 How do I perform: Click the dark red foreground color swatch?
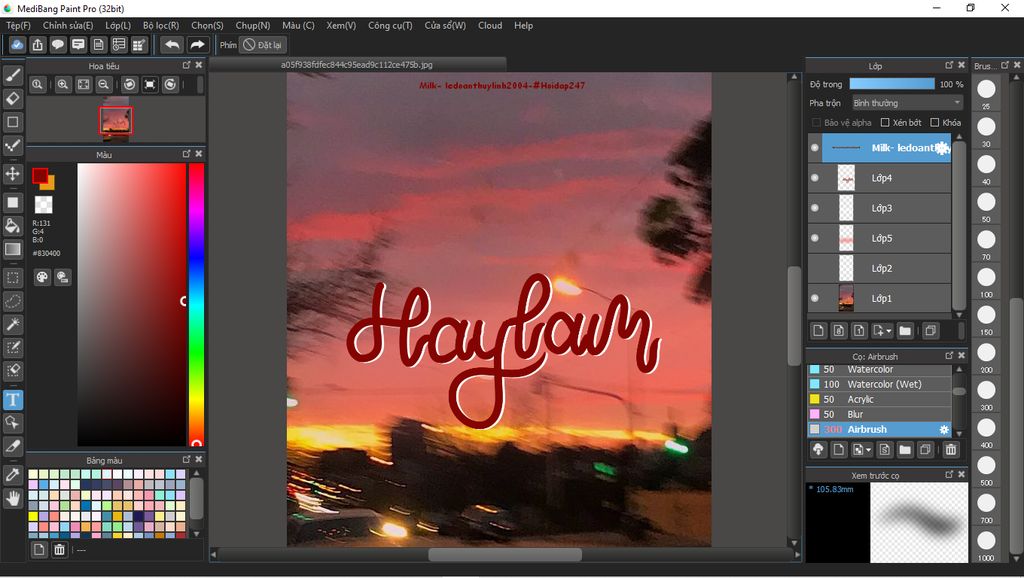[40, 176]
